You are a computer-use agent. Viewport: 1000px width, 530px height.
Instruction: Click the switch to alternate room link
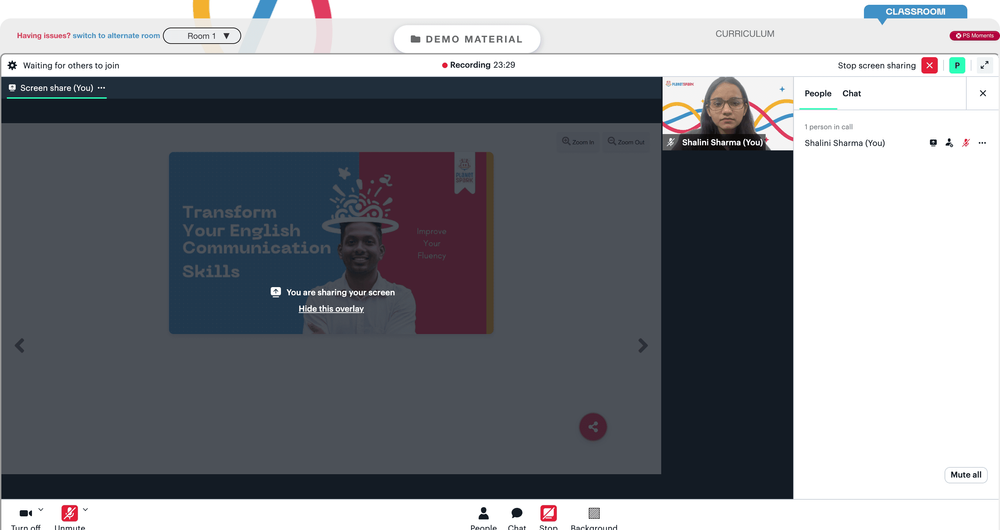(x=116, y=36)
